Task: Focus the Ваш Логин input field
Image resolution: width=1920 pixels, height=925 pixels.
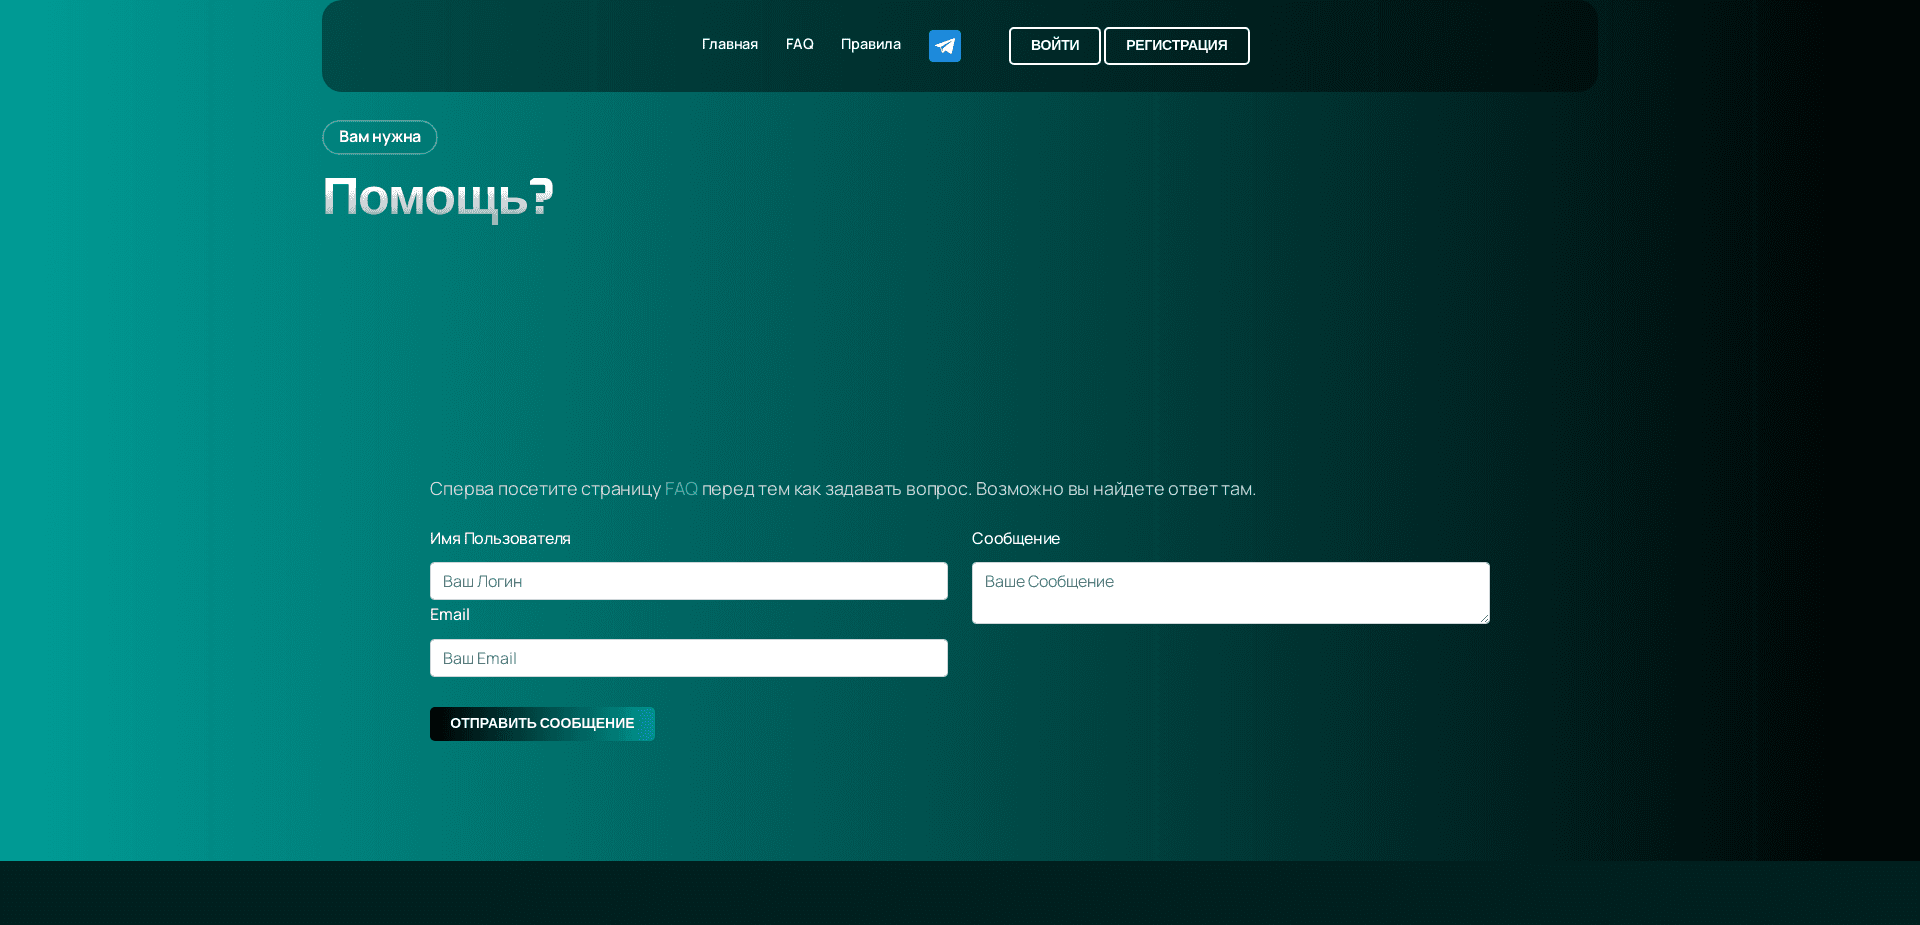Action: click(688, 581)
